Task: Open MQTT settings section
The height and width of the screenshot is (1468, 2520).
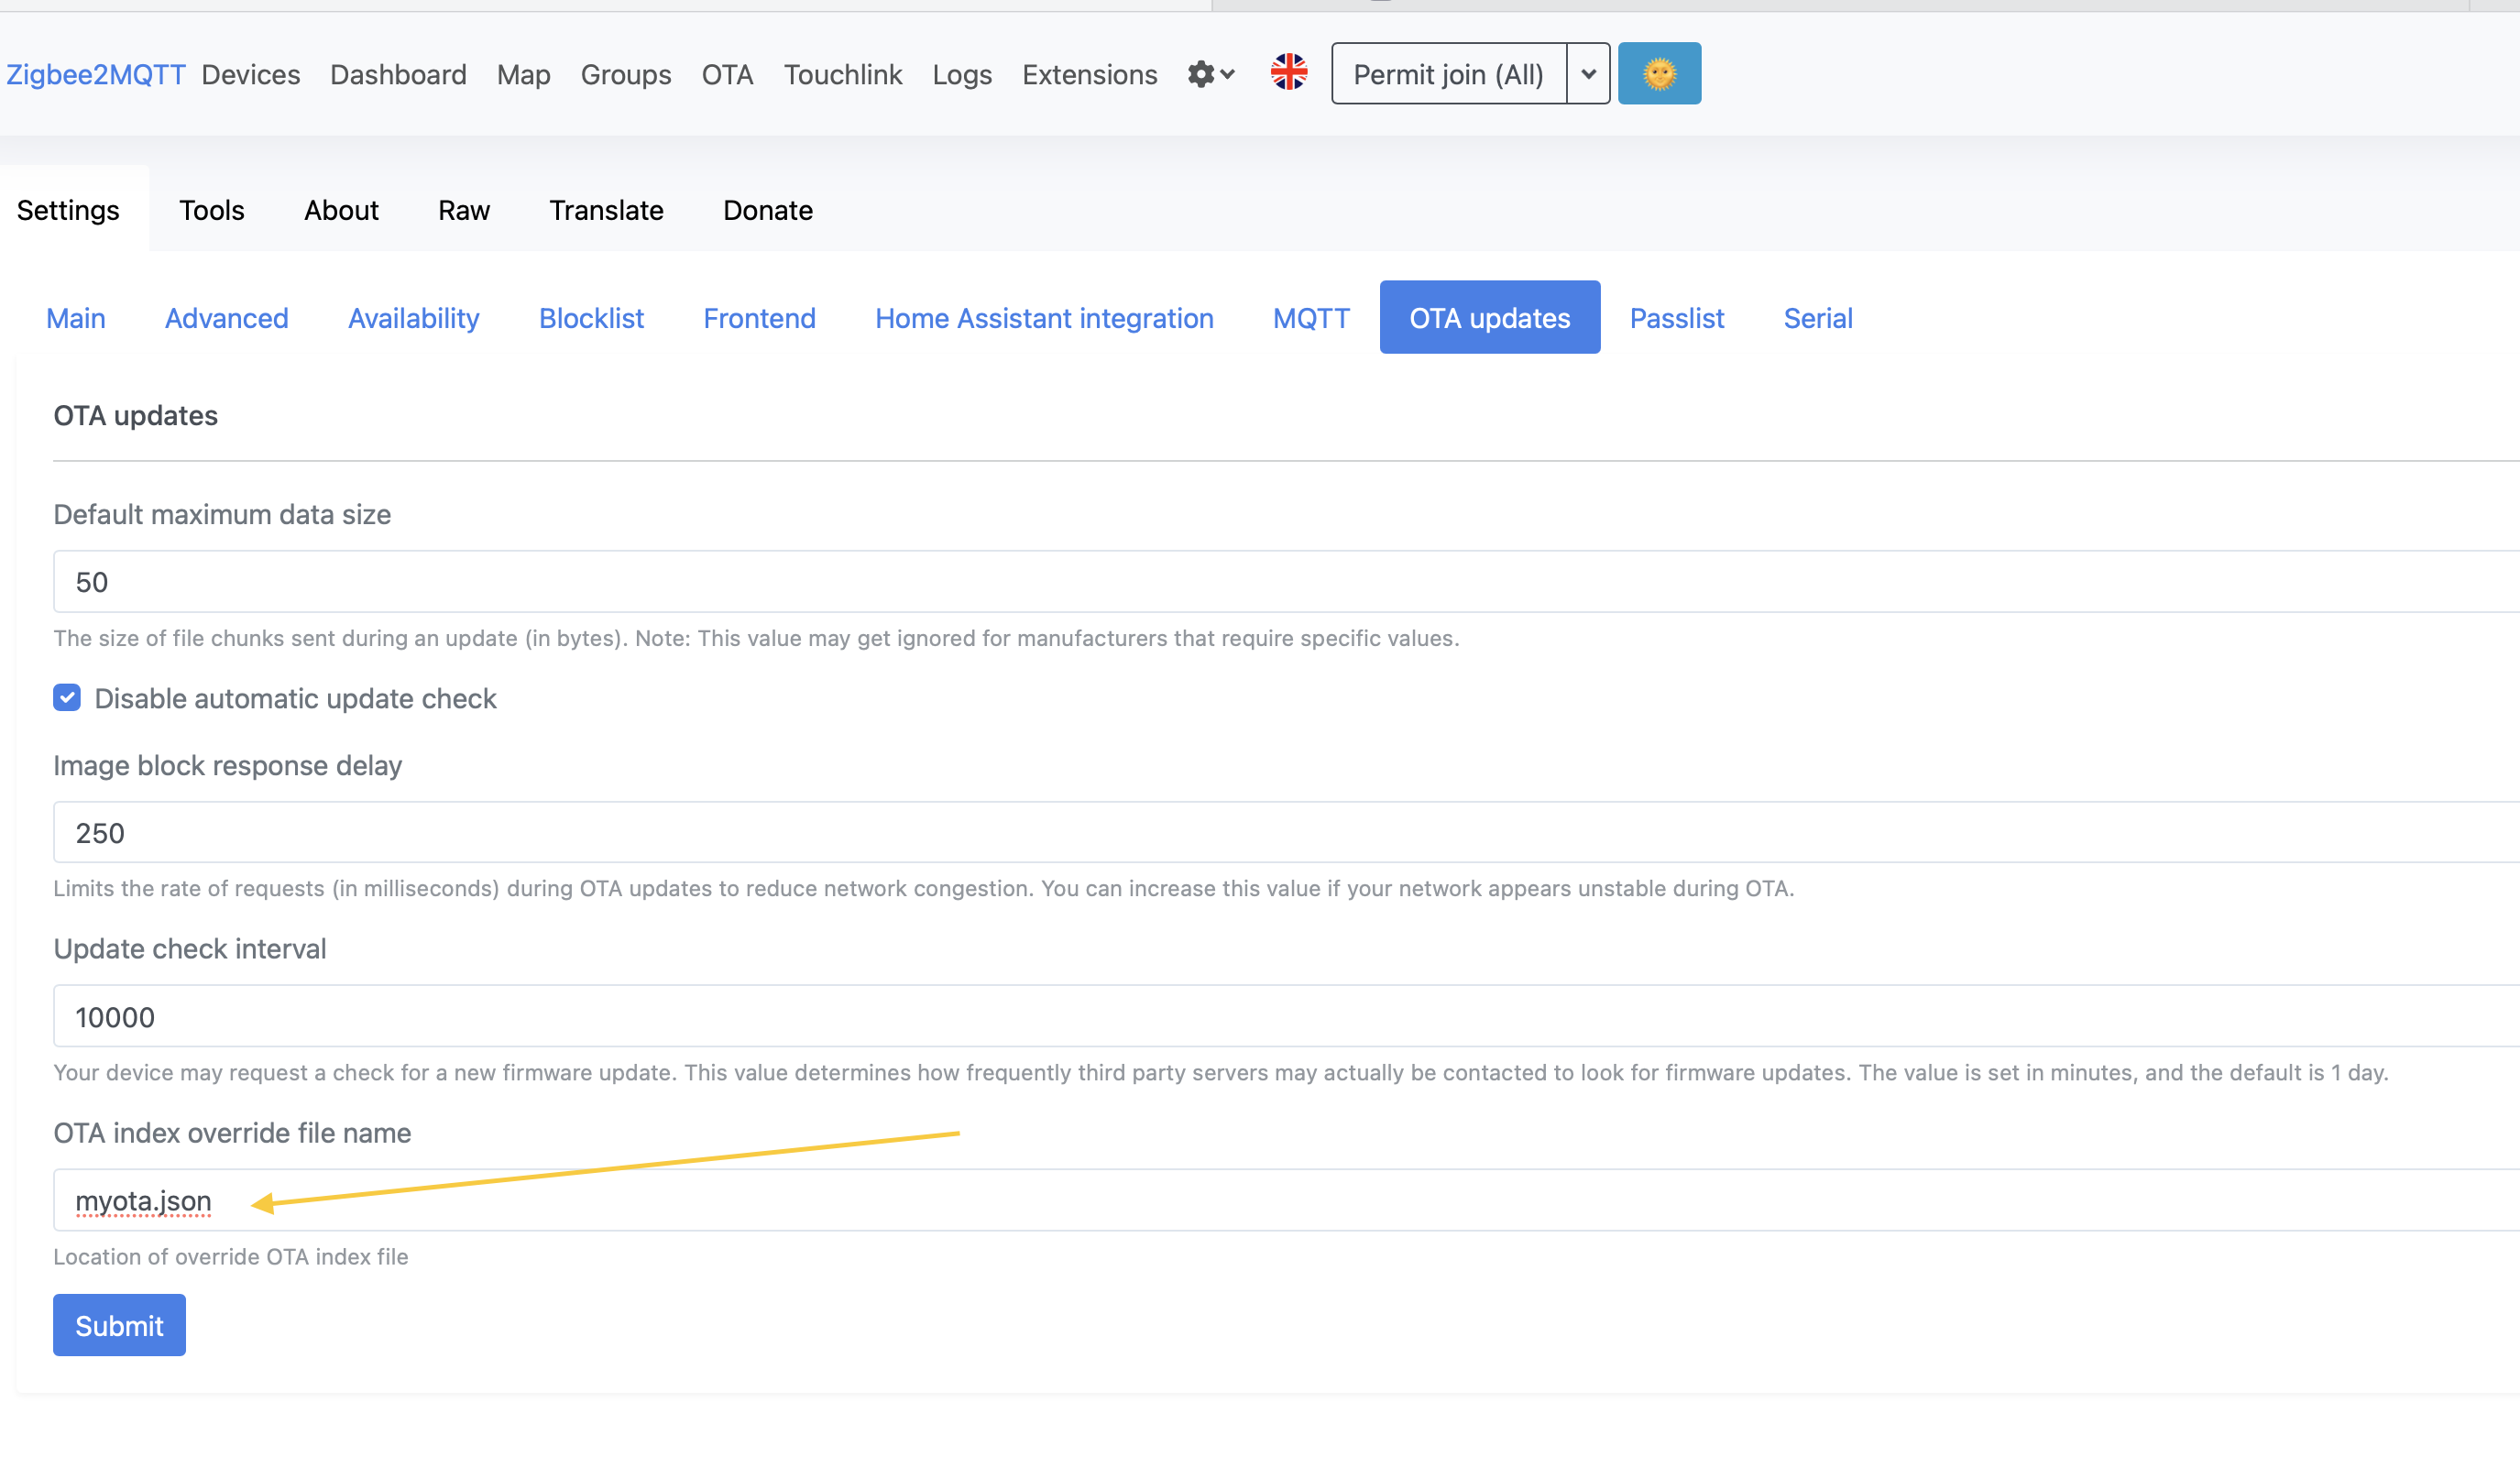Action: click(x=1311, y=318)
